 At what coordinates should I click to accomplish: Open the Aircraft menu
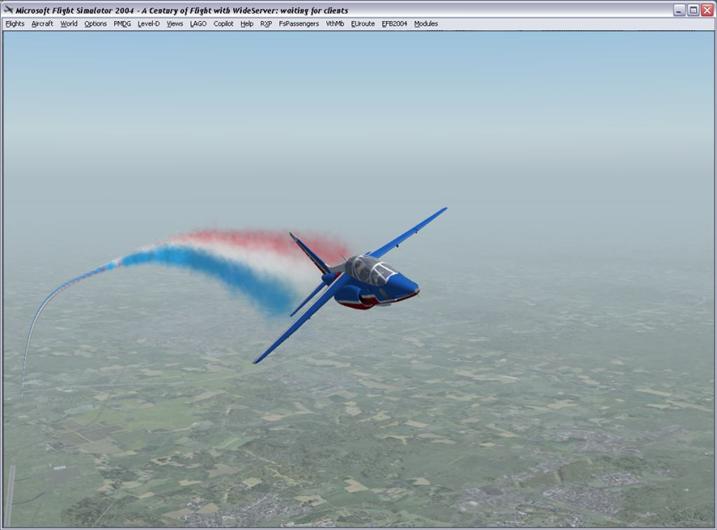coord(42,24)
